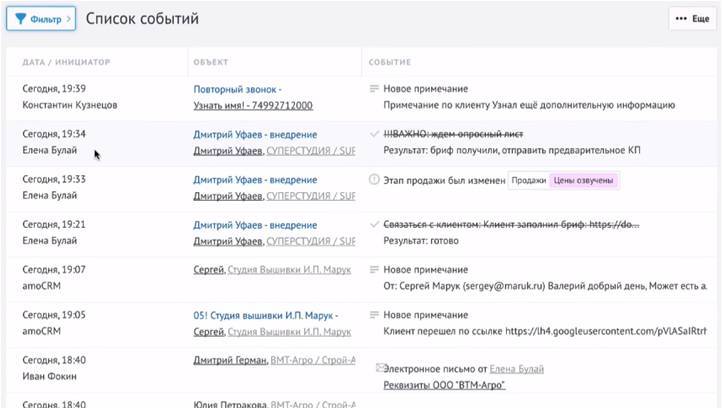Image resolution: width=722 pixels, height=409 pixels.
Task: Select the Продажи pipeline tag
Action: click(x=528, y=180)
